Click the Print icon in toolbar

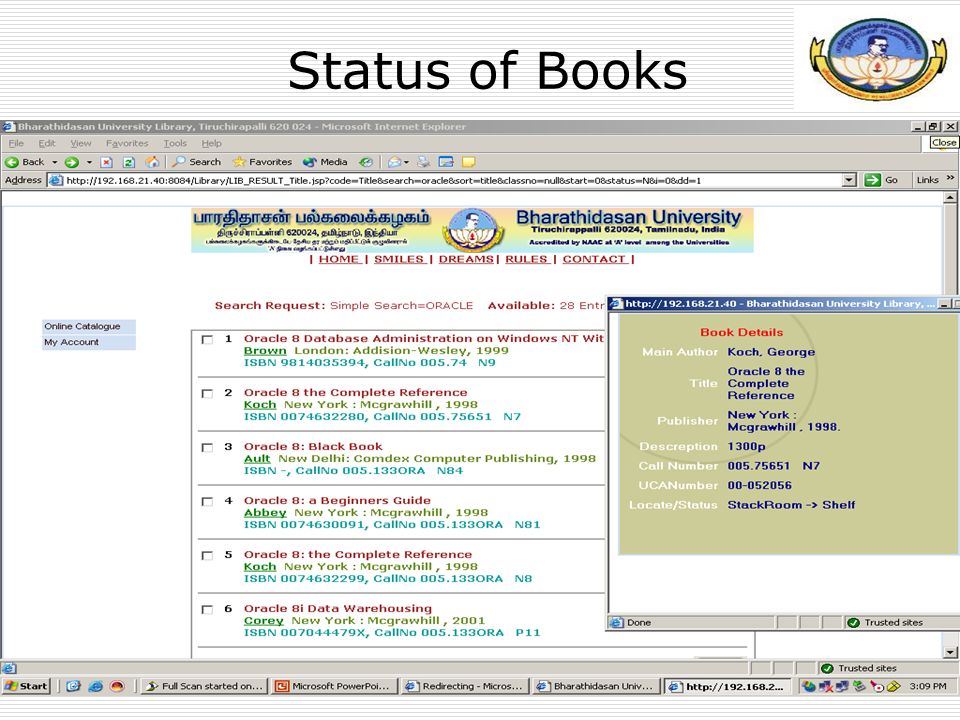pos(423,162)
